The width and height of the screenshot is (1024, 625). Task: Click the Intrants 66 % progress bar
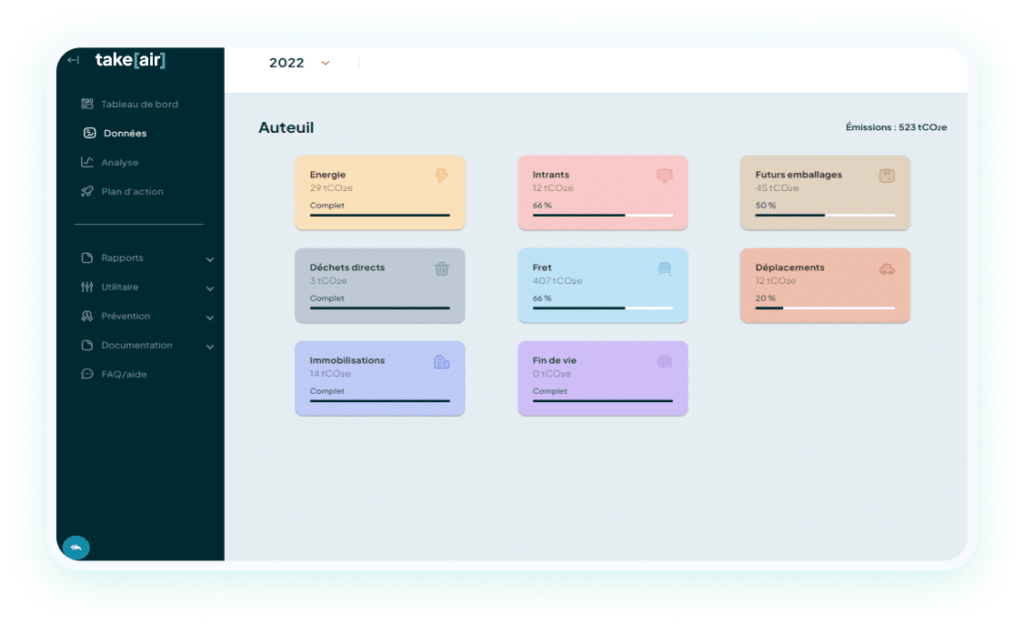point(602,215)
